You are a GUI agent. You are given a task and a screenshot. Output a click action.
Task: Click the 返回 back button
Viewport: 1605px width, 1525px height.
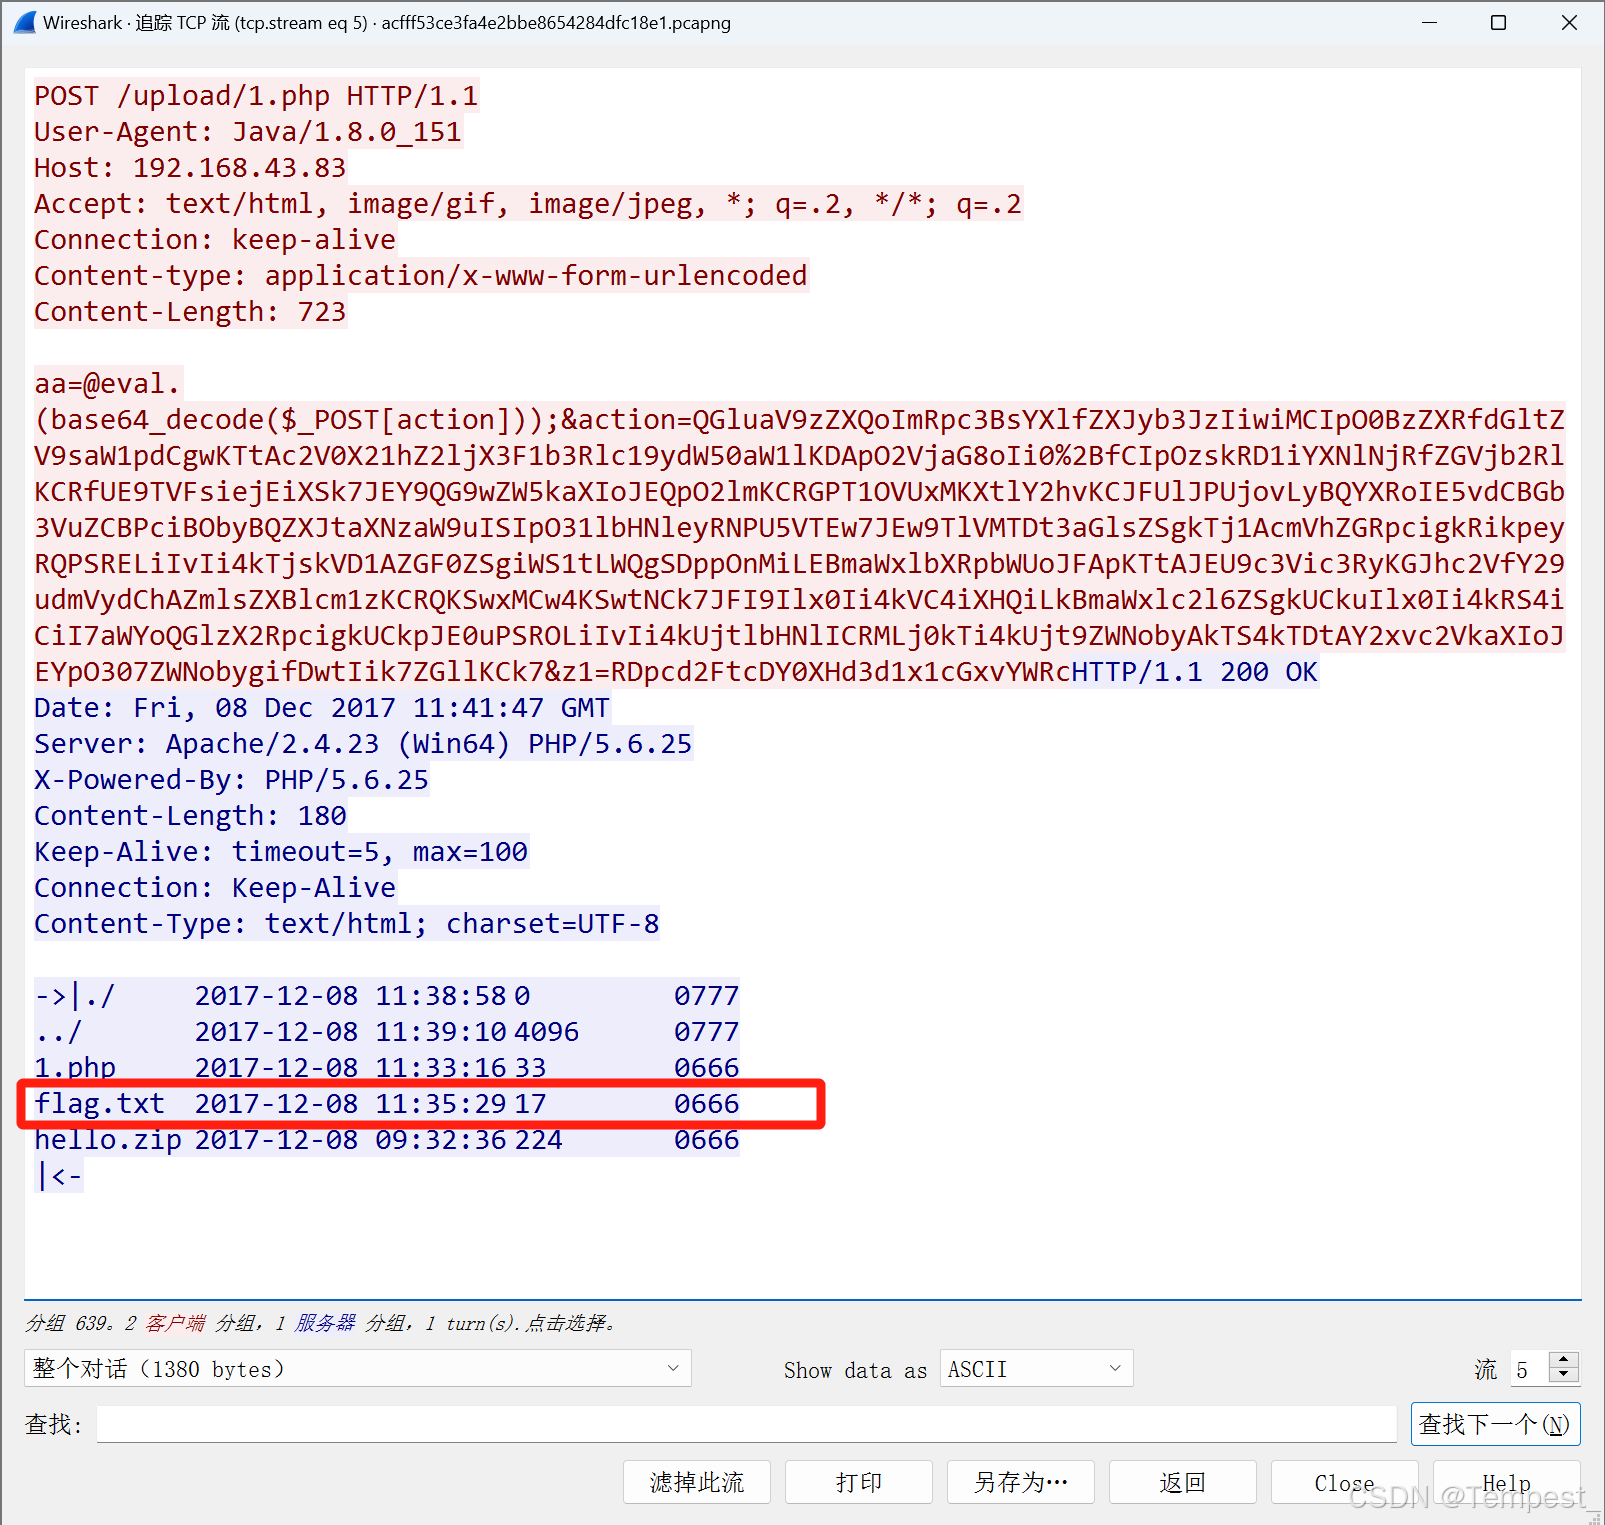1182,1482
